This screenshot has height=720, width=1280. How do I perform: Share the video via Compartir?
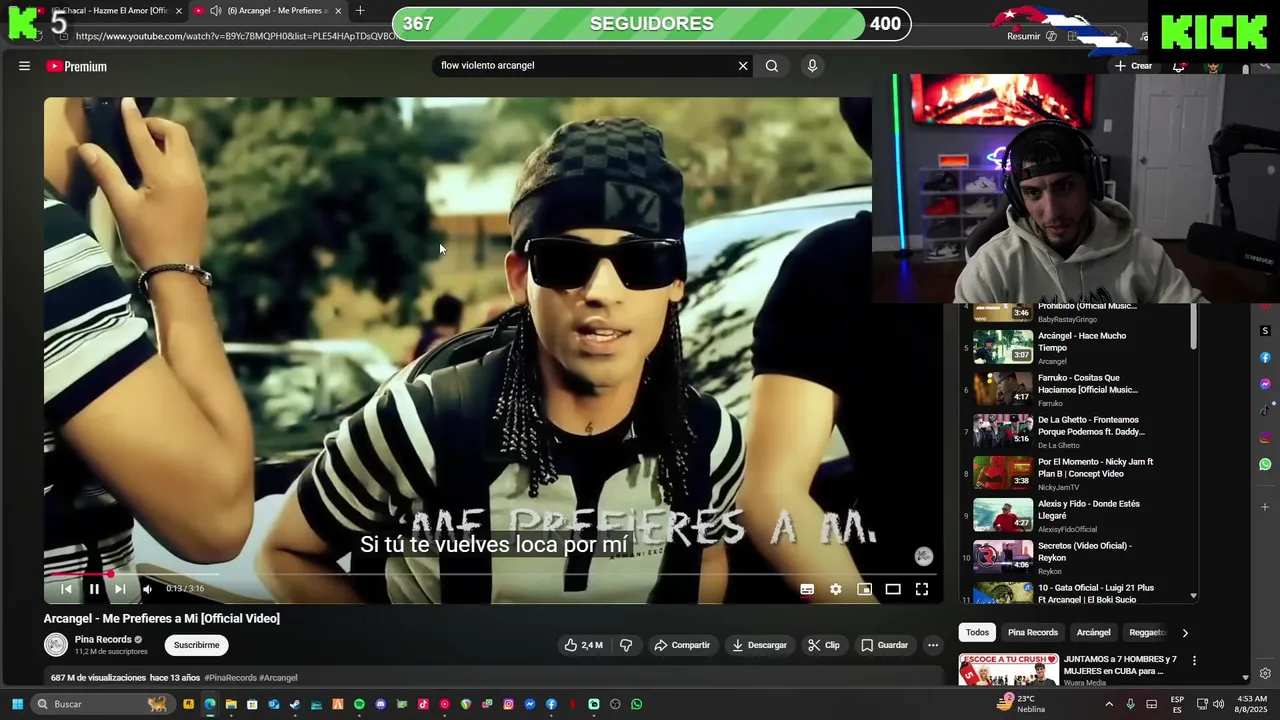click(682, 645)
